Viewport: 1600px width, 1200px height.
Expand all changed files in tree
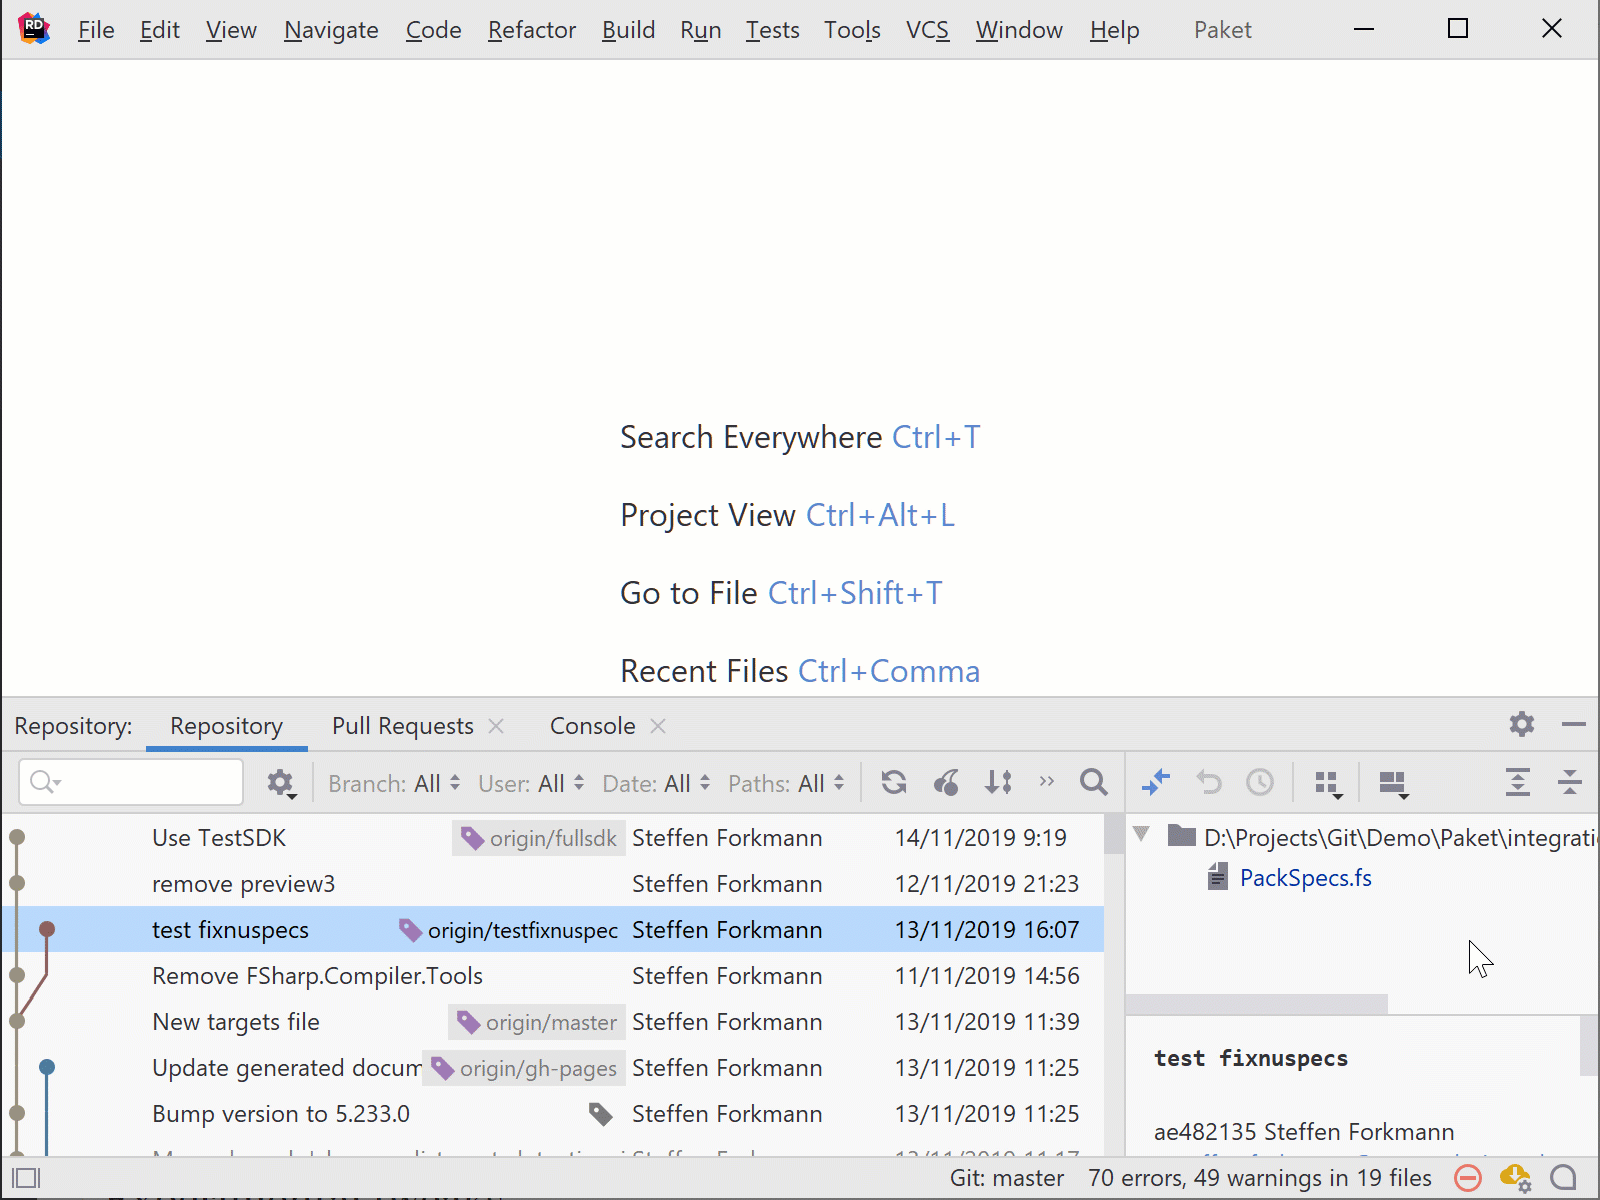click(1517, 783)
